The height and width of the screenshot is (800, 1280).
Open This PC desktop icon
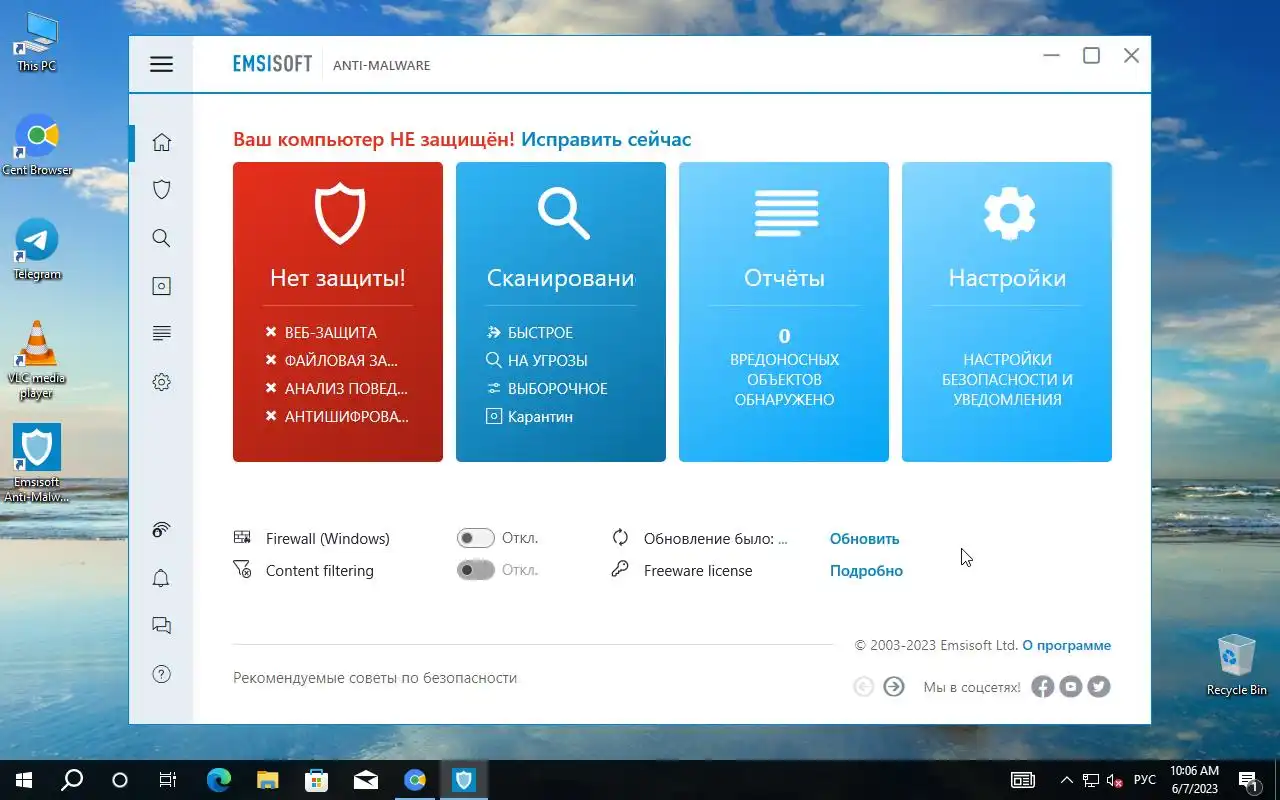[x=37, y=42]
